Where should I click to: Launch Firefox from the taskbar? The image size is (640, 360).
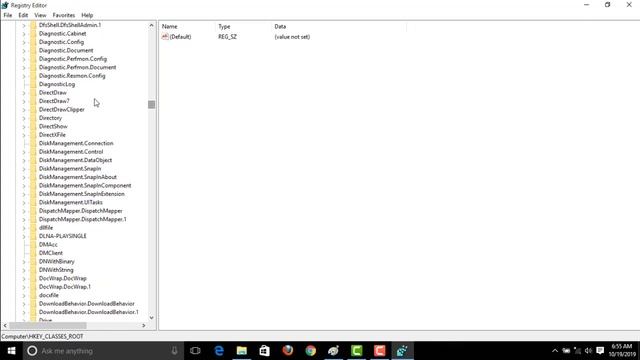[288, 351]
